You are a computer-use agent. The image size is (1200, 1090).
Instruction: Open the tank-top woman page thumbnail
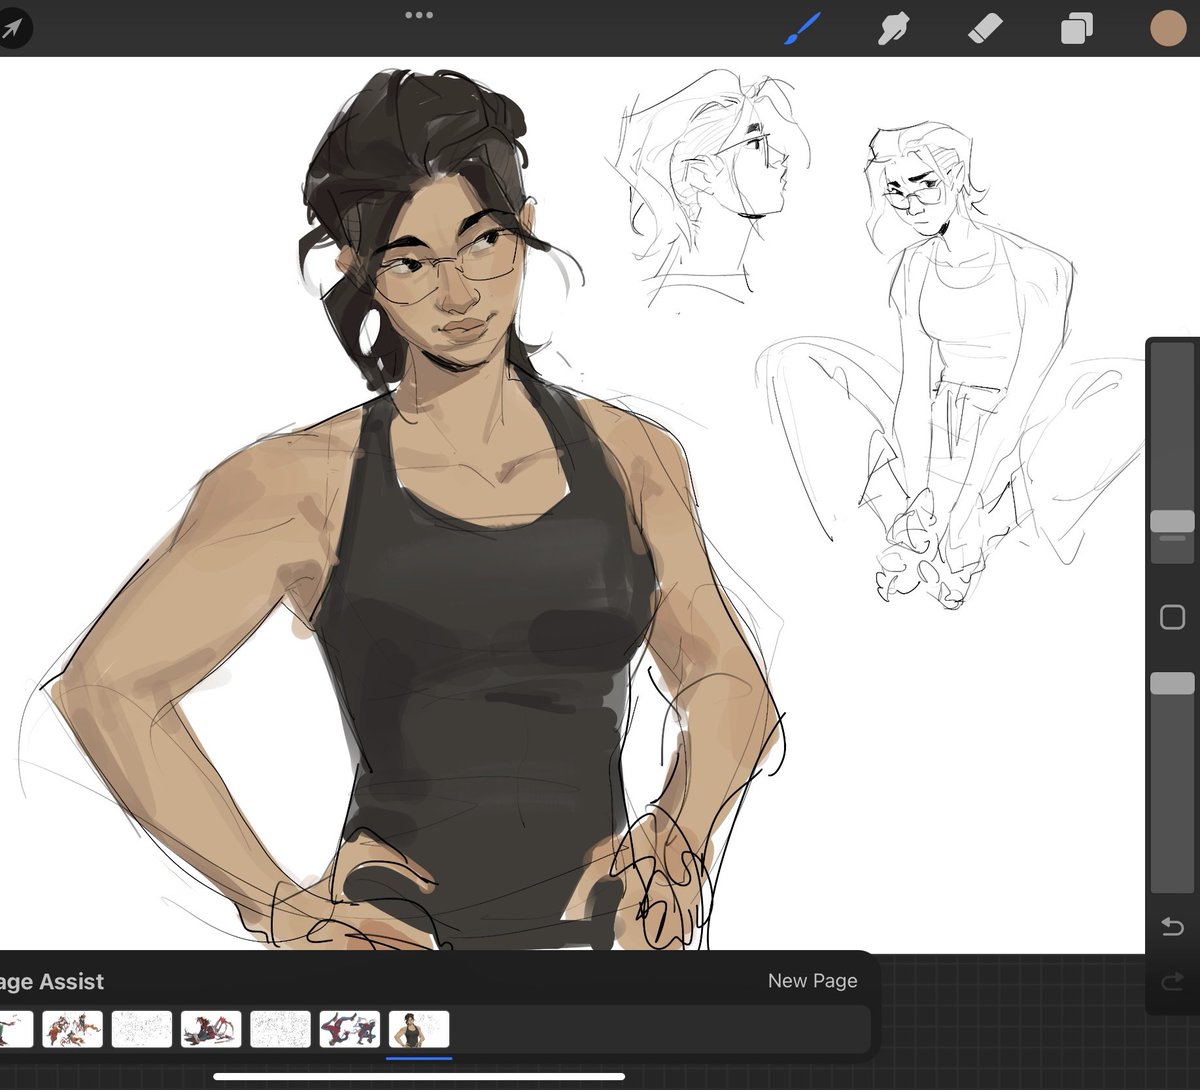[419, 1029]
